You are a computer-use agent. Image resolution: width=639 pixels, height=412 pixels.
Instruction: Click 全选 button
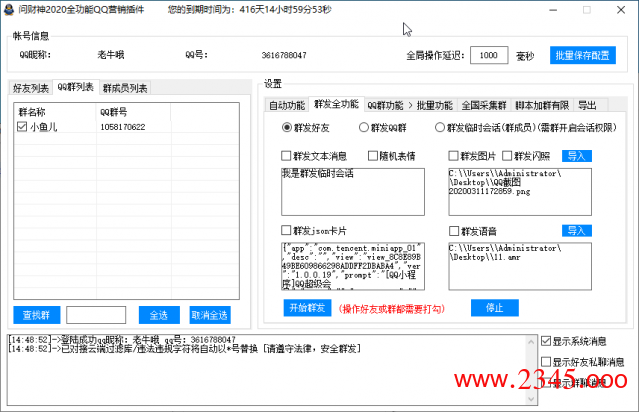(x=159, y=315)
